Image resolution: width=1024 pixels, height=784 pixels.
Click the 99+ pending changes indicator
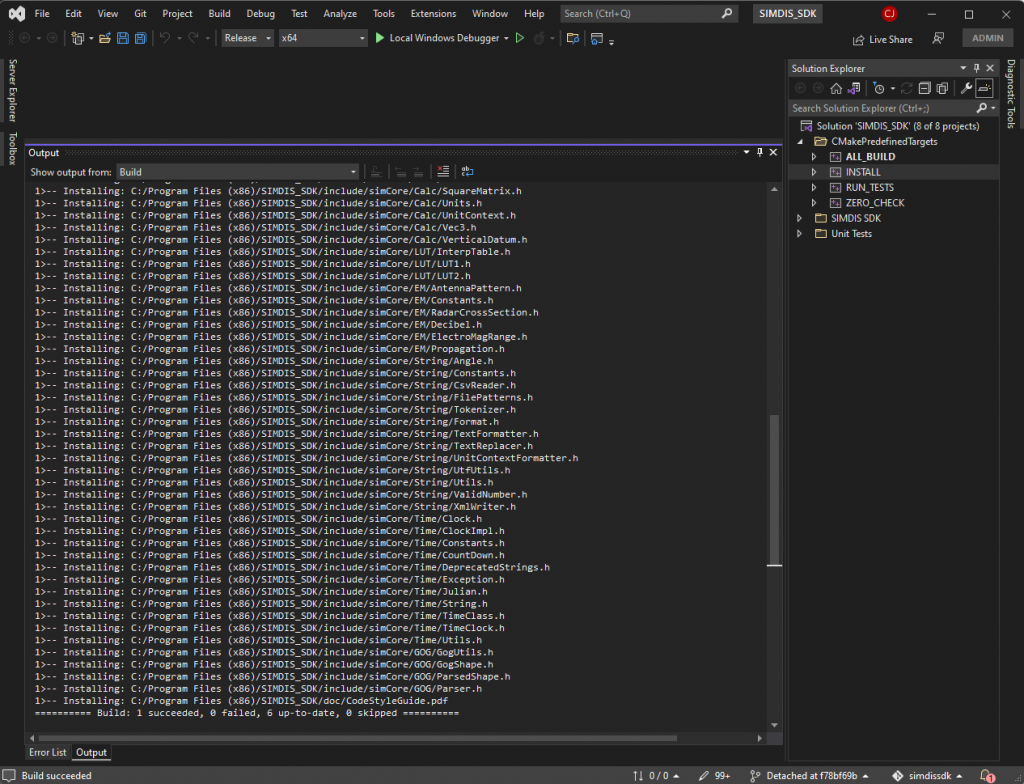(x=714, y=776)
